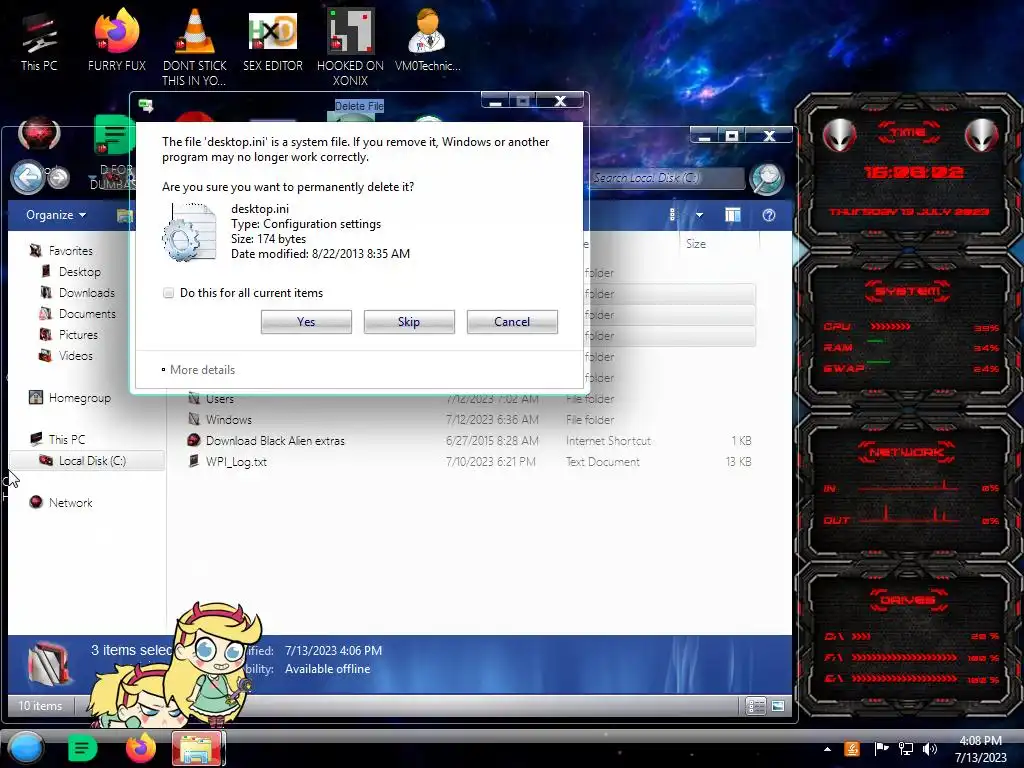
Task: Click the orange tray application icon
Action: [852, 749]
